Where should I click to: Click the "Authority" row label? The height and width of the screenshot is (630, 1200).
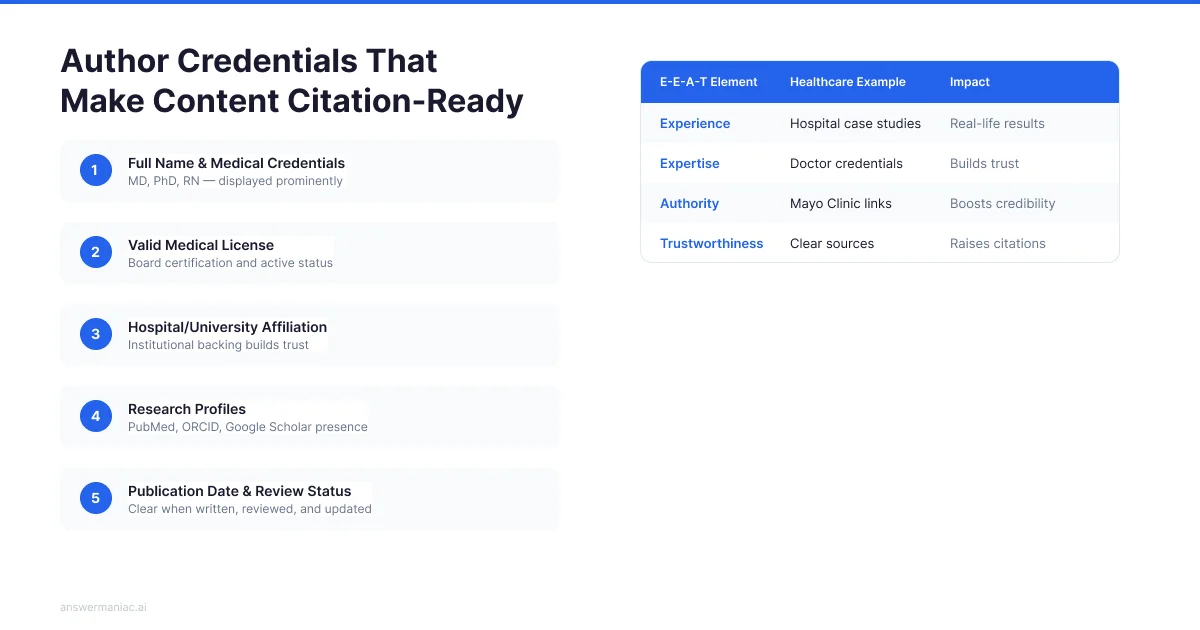(x=690, y=204)
